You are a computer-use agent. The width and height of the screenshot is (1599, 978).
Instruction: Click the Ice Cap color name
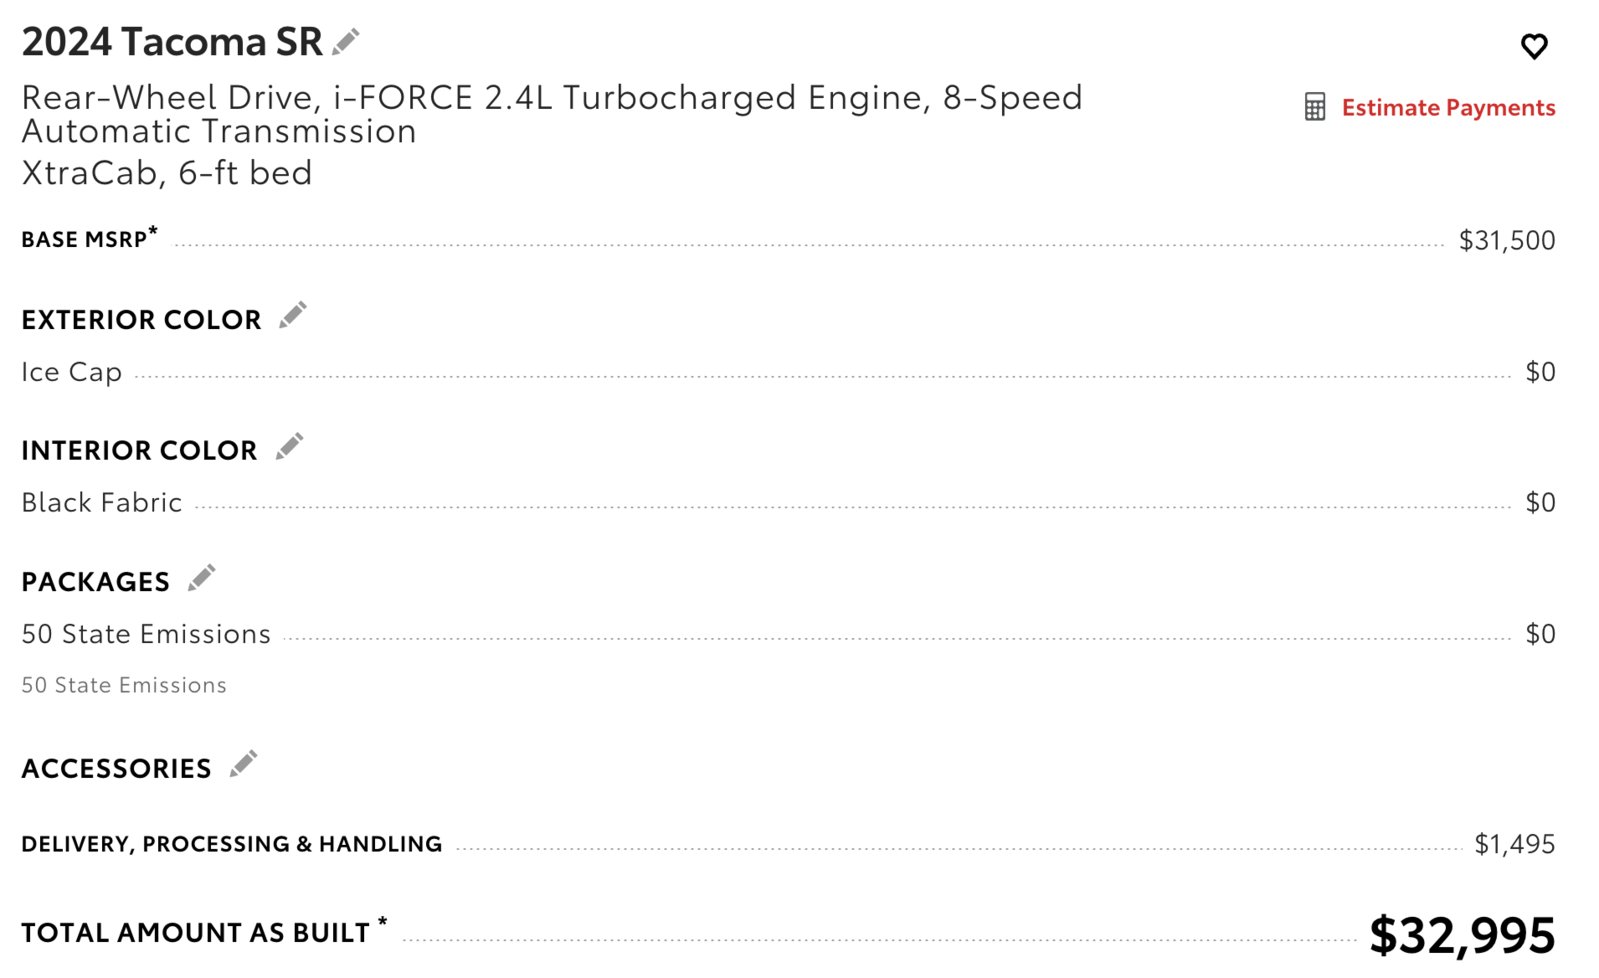point(72,373)
